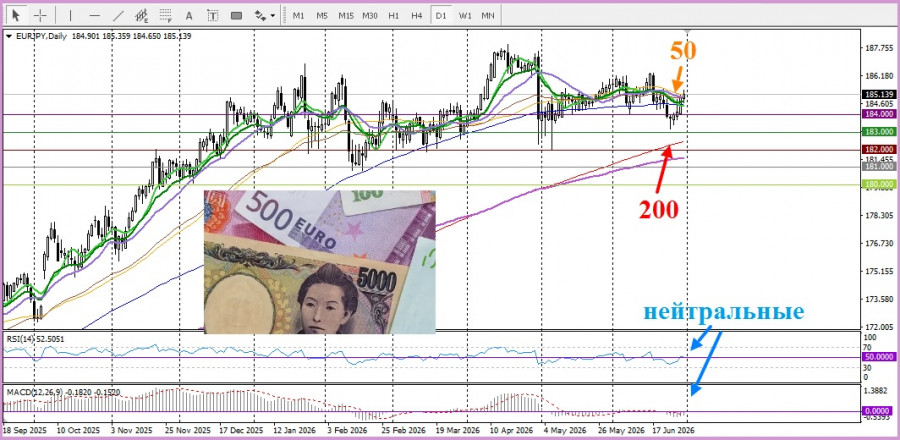The height and width of the screenshot is (440, 900).
Task: Click the MACD(12,26,9) indicator label
Action: coord(32,392)
